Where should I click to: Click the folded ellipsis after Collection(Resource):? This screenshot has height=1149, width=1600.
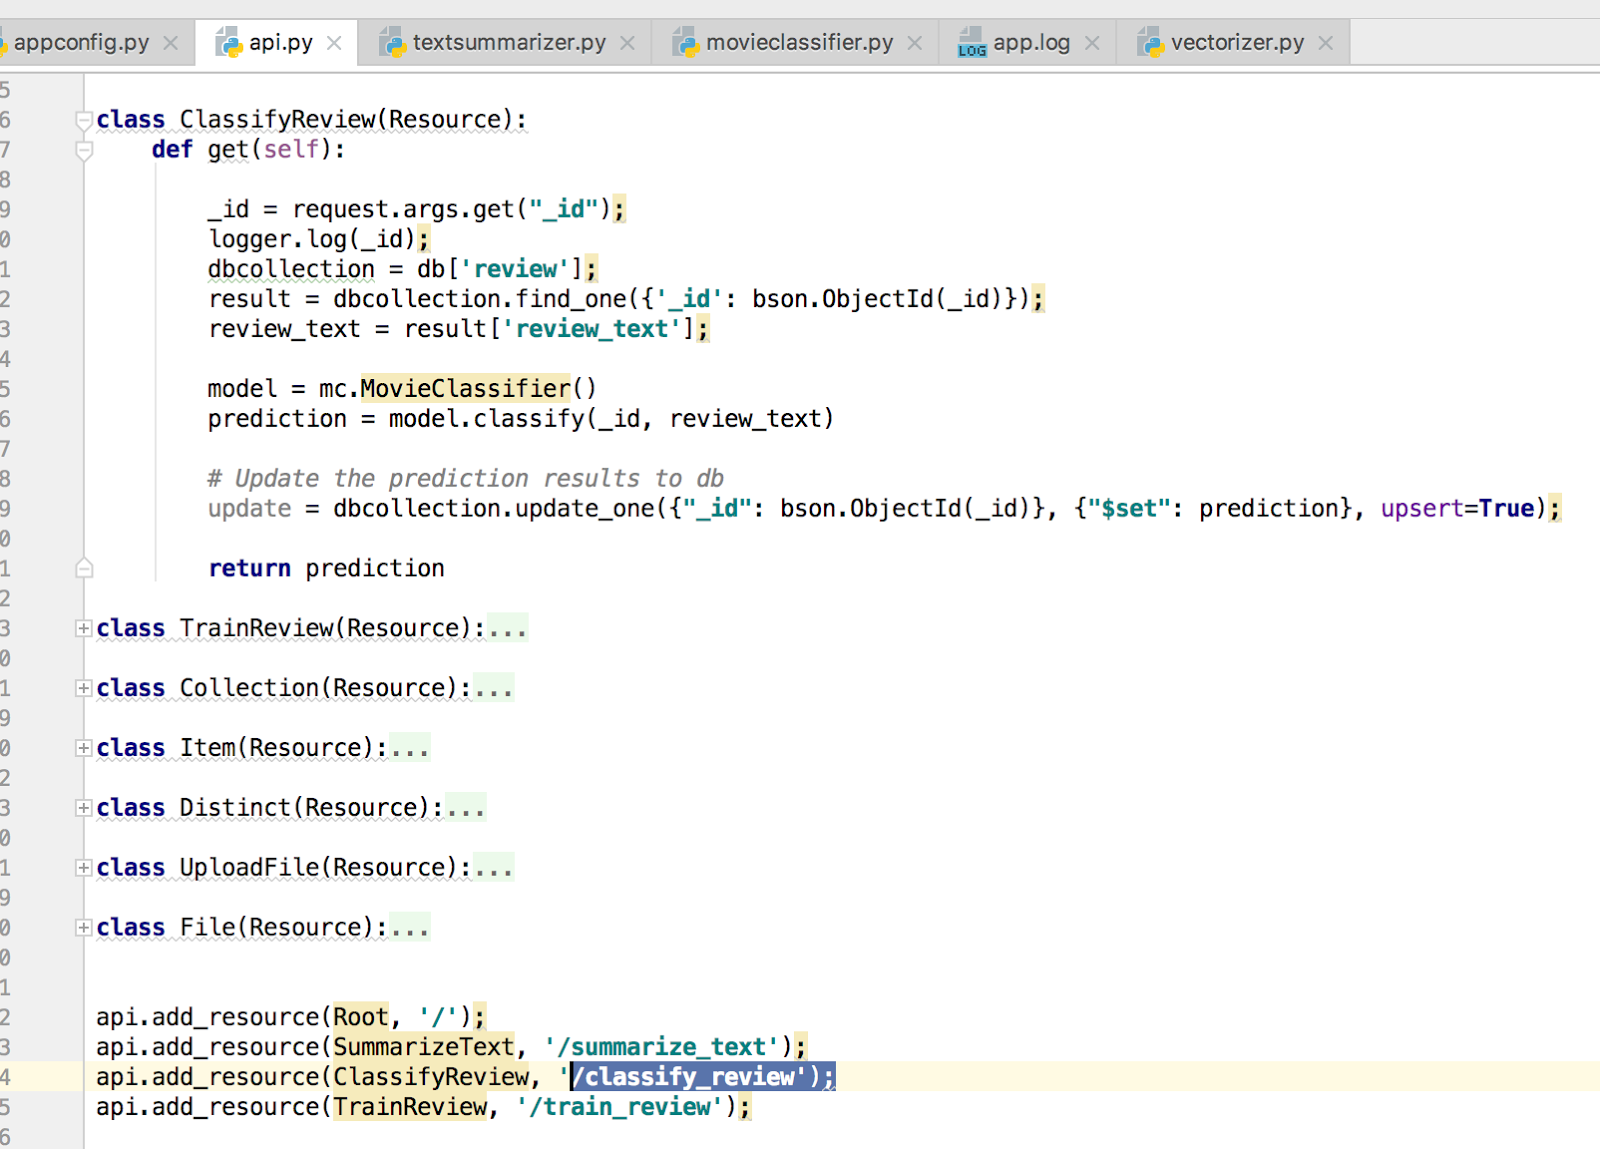(x=493, y=688)
